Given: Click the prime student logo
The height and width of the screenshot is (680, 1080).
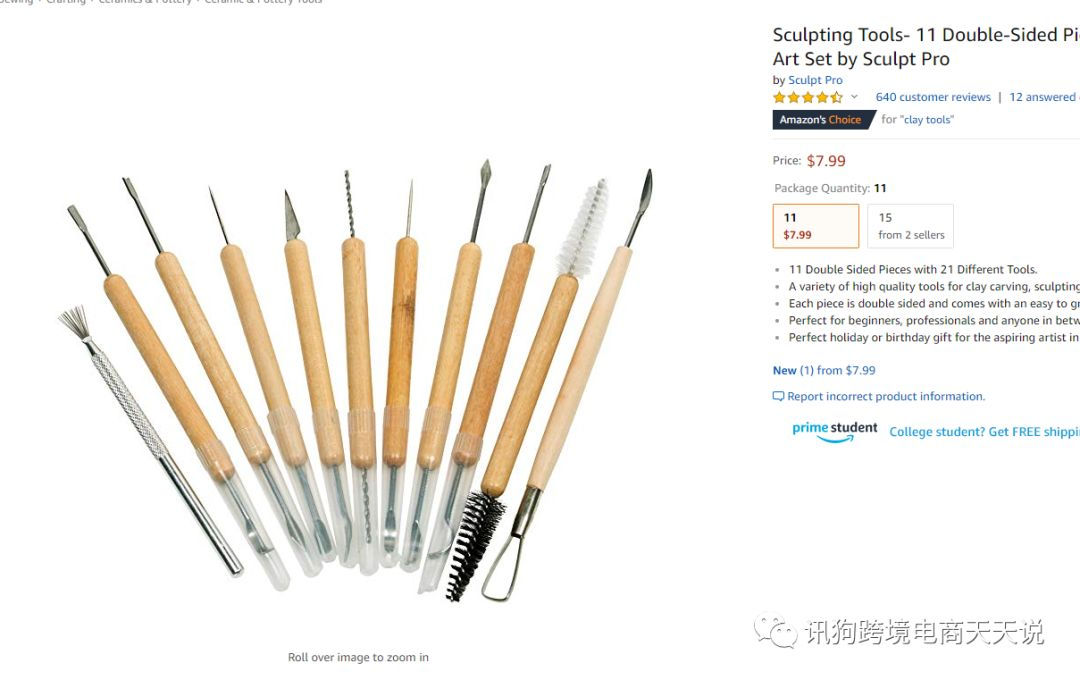Looking at the screenshot, I should [x=835, y=431].
